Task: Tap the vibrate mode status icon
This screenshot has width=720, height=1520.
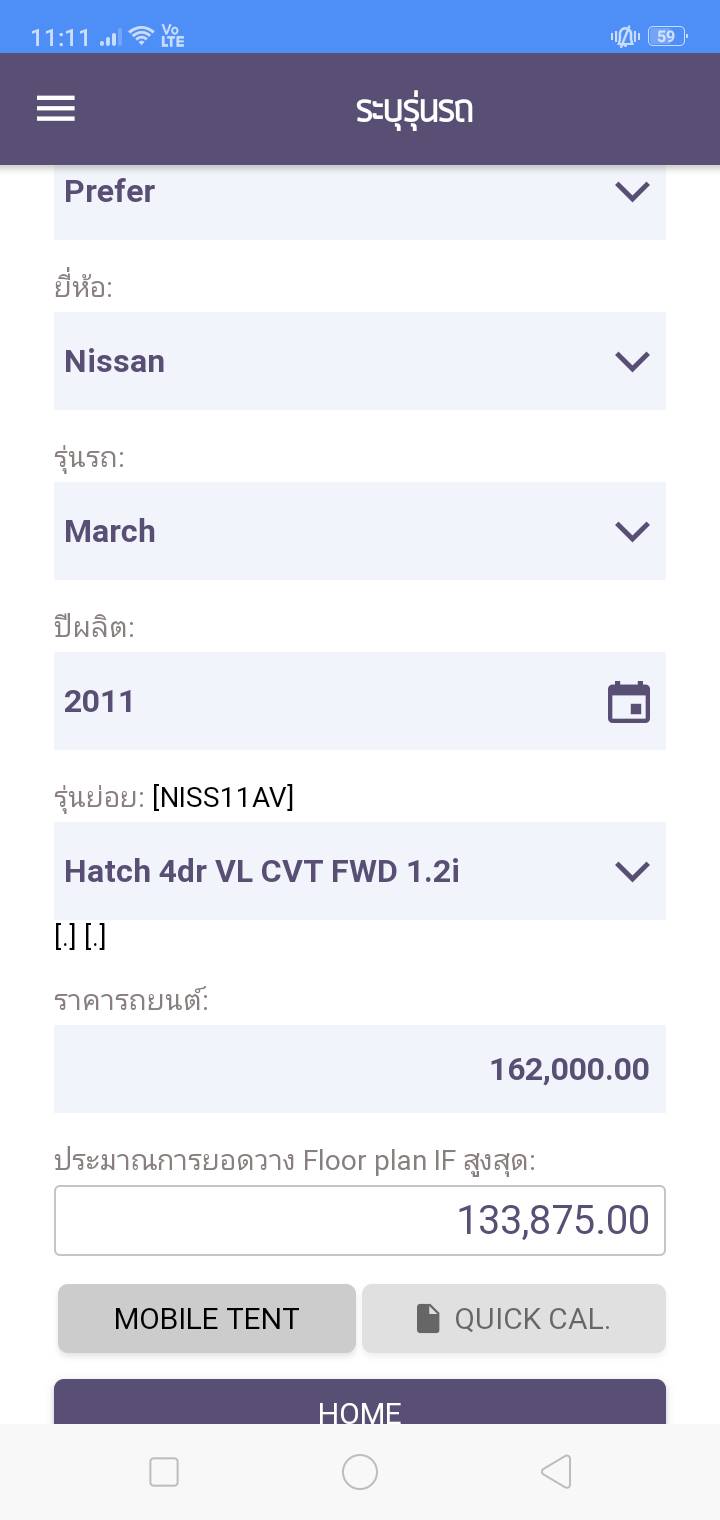Action: 624,37
